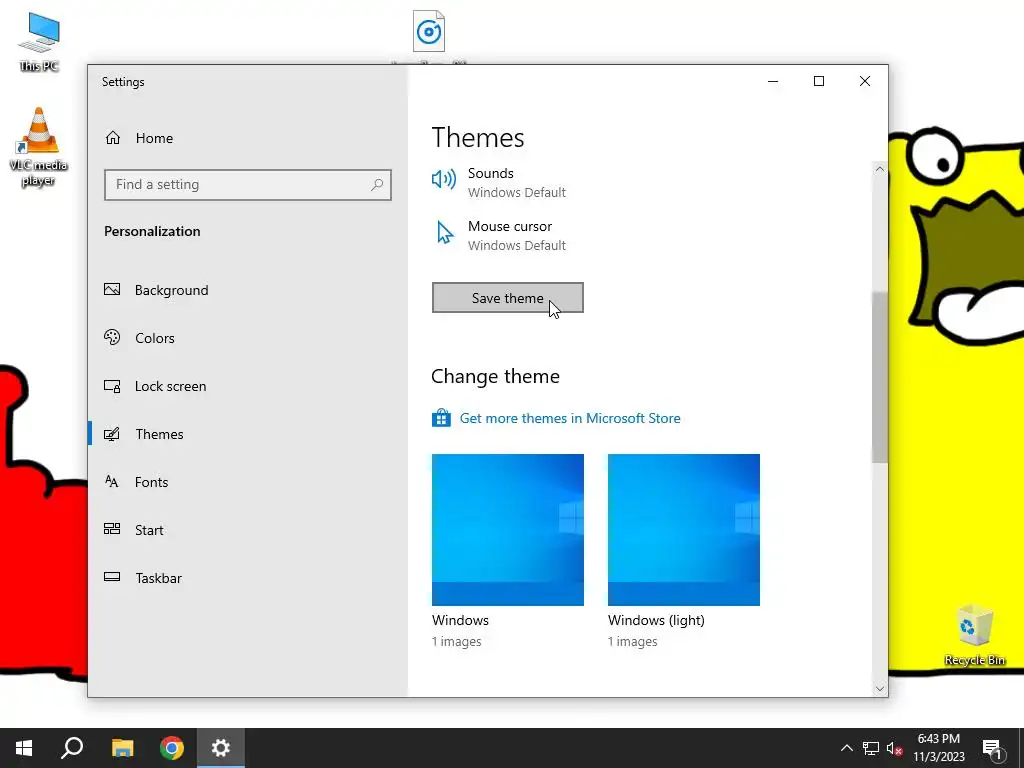The width and height of the screenshot is (1024, 768).
Task: Click Settings gear on taskbar
Action: [x=221, y=748]
